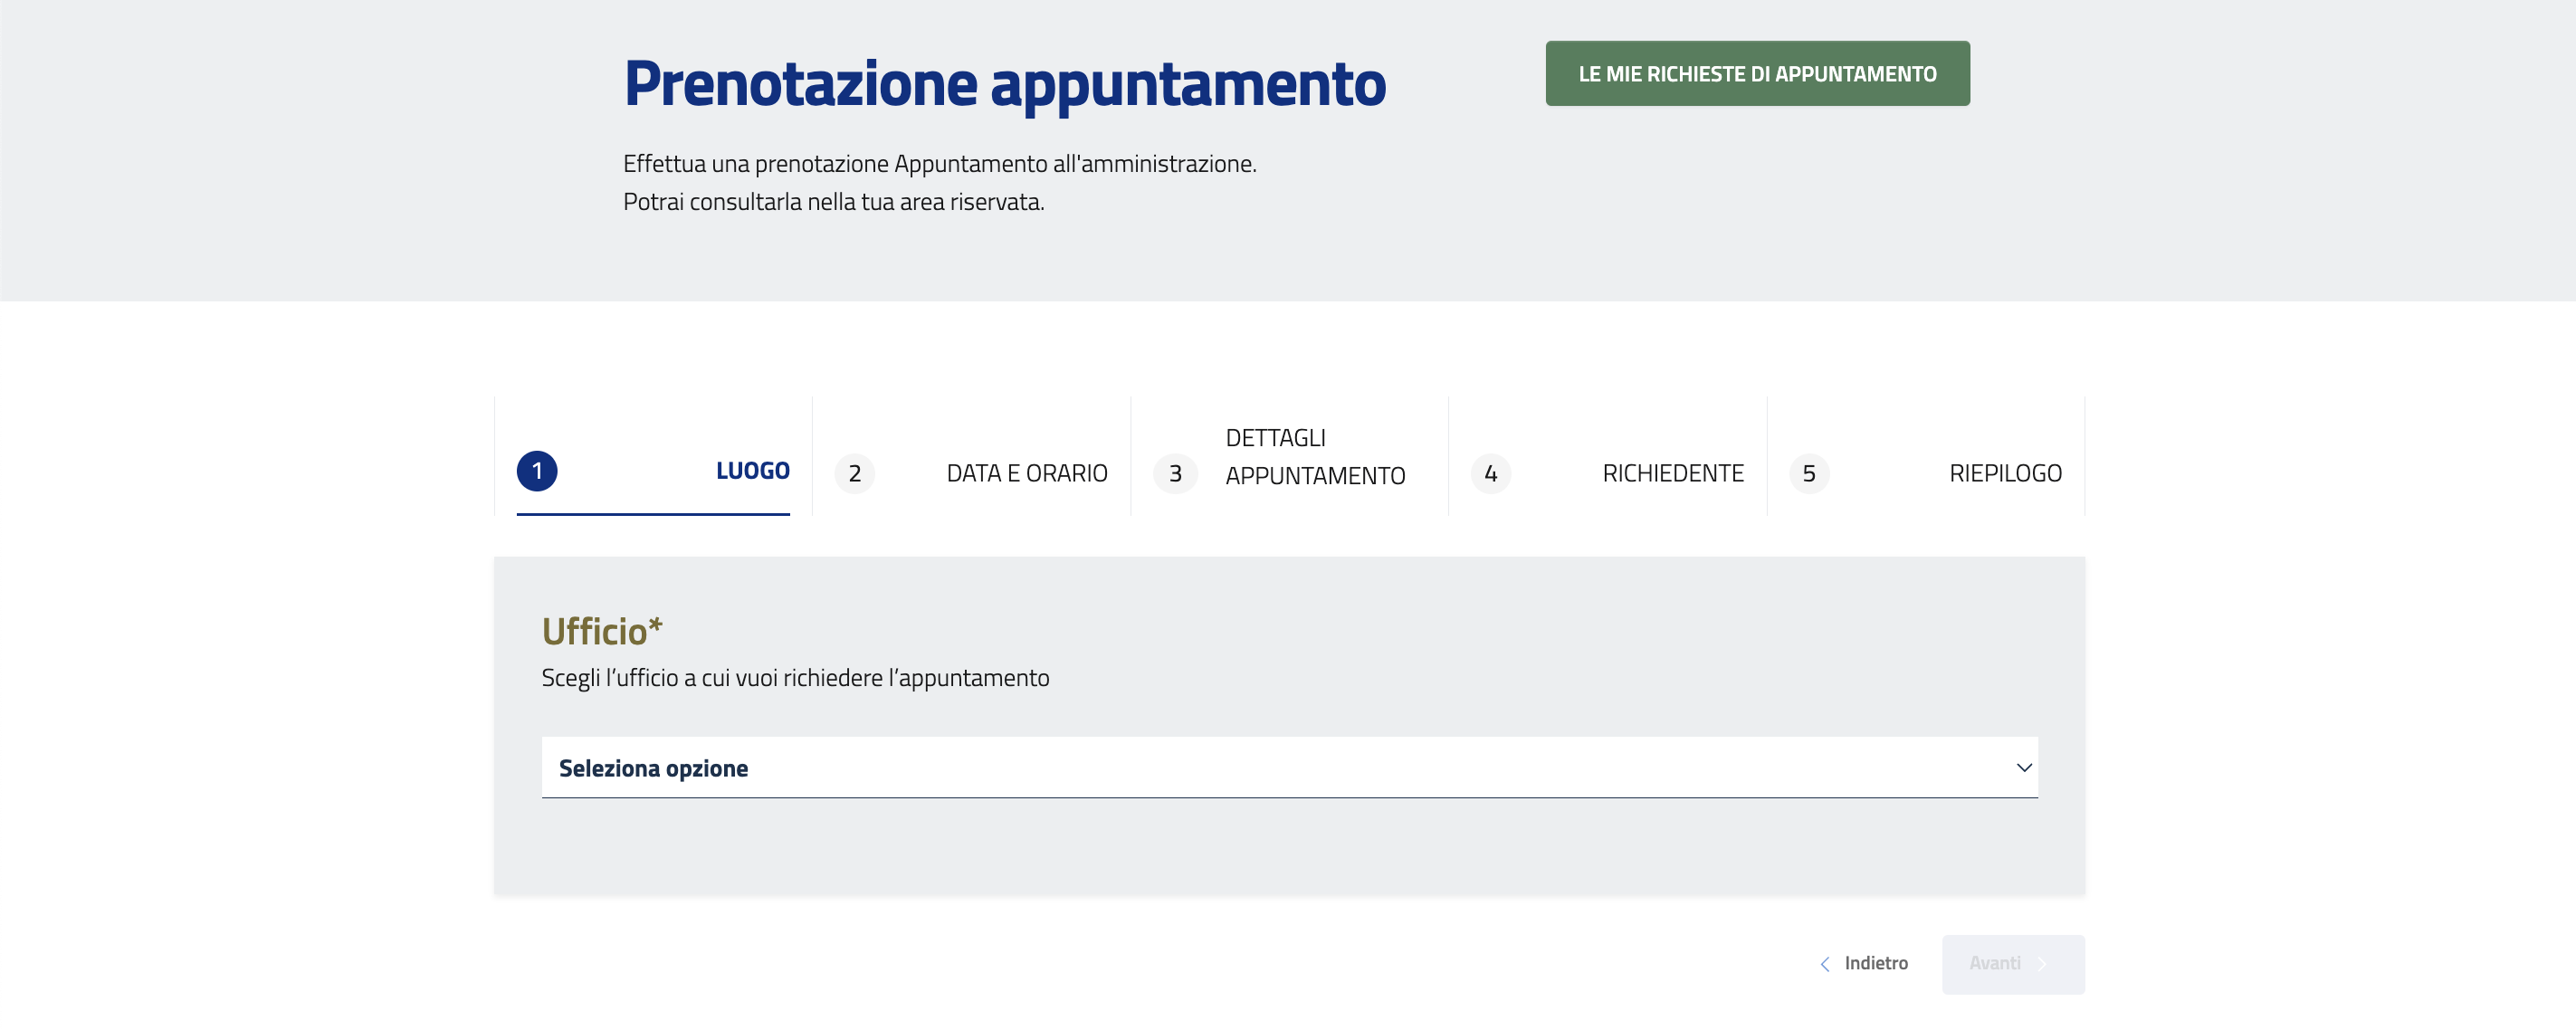Switch to the DATA E ORARIO step

point(1026,473)
